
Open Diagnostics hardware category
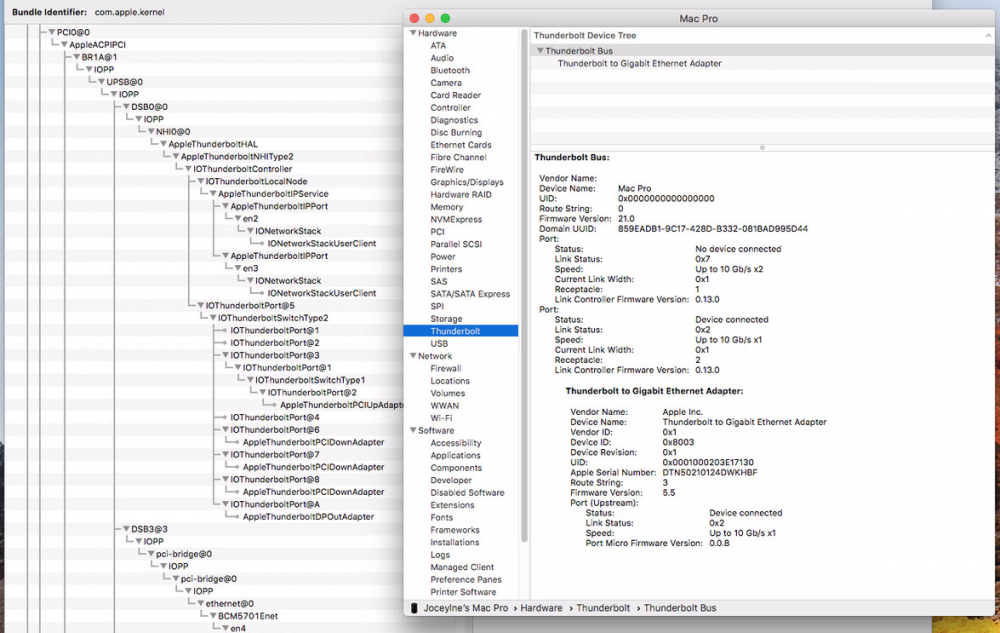(453, 120)
